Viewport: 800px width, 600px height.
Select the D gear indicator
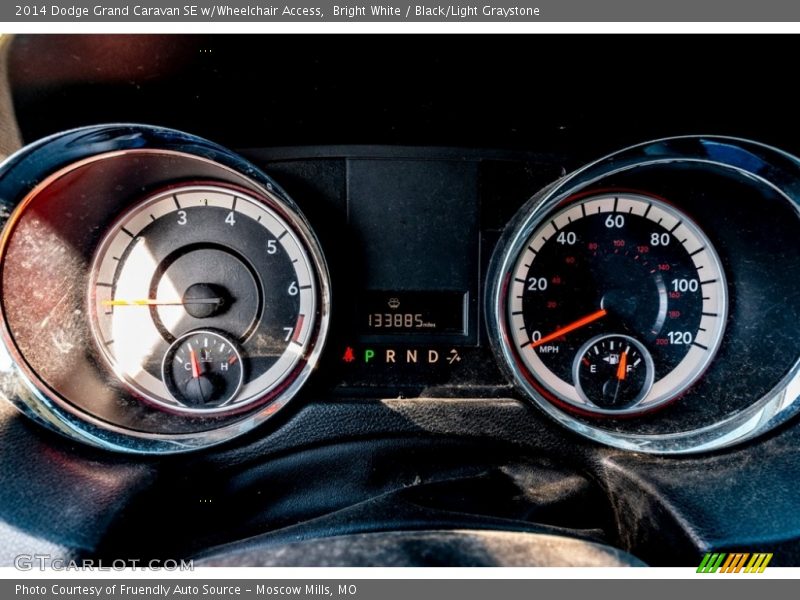pos(433,356)
